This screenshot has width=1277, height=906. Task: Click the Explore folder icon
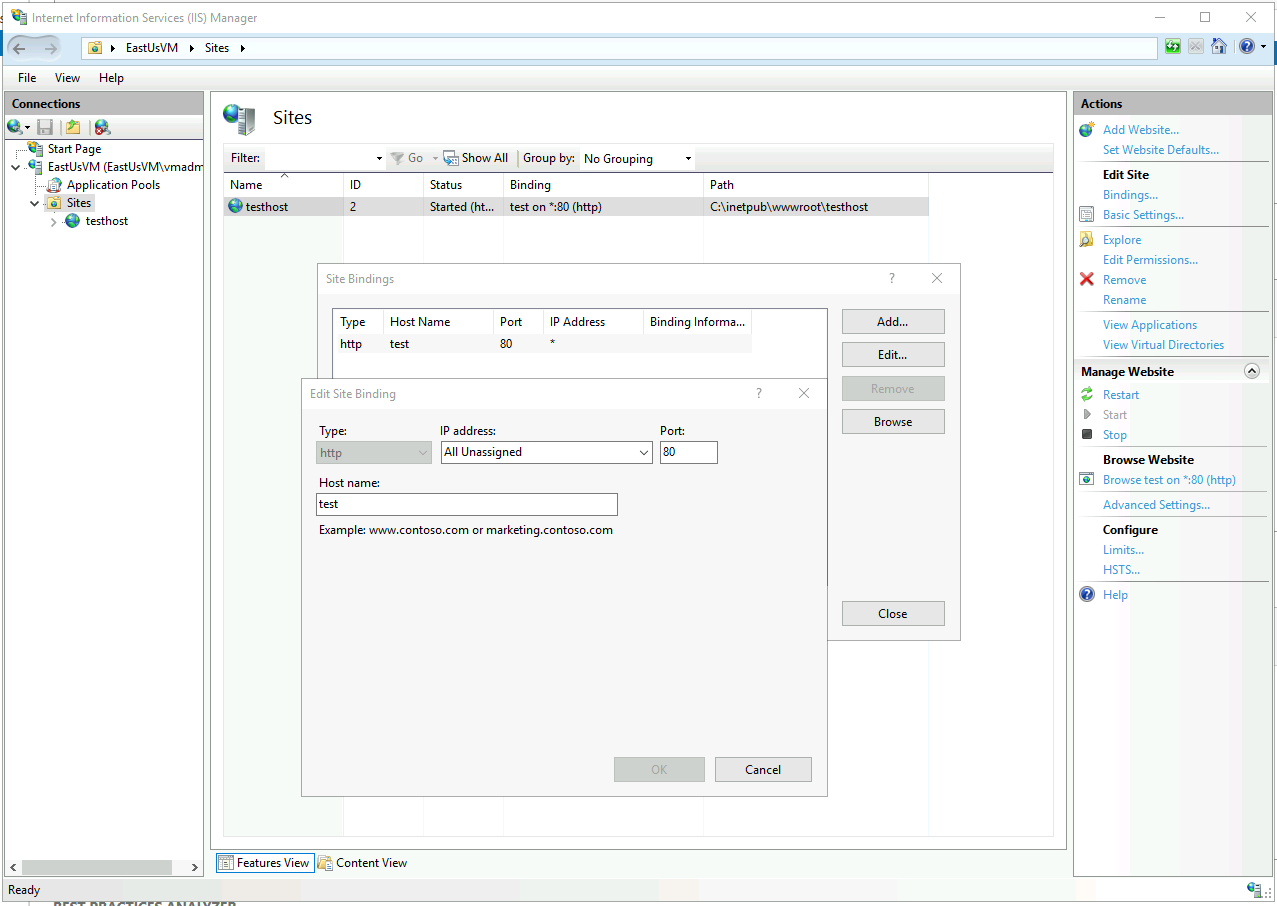tap(1087, 240)
